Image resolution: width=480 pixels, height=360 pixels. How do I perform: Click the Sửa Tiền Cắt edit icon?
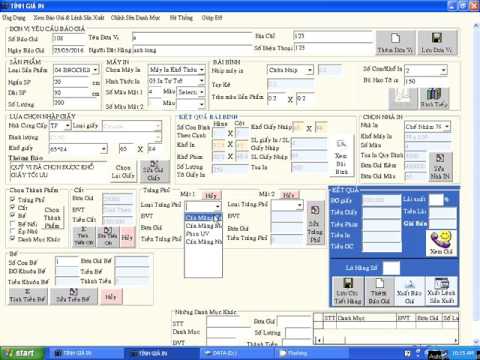108,237
